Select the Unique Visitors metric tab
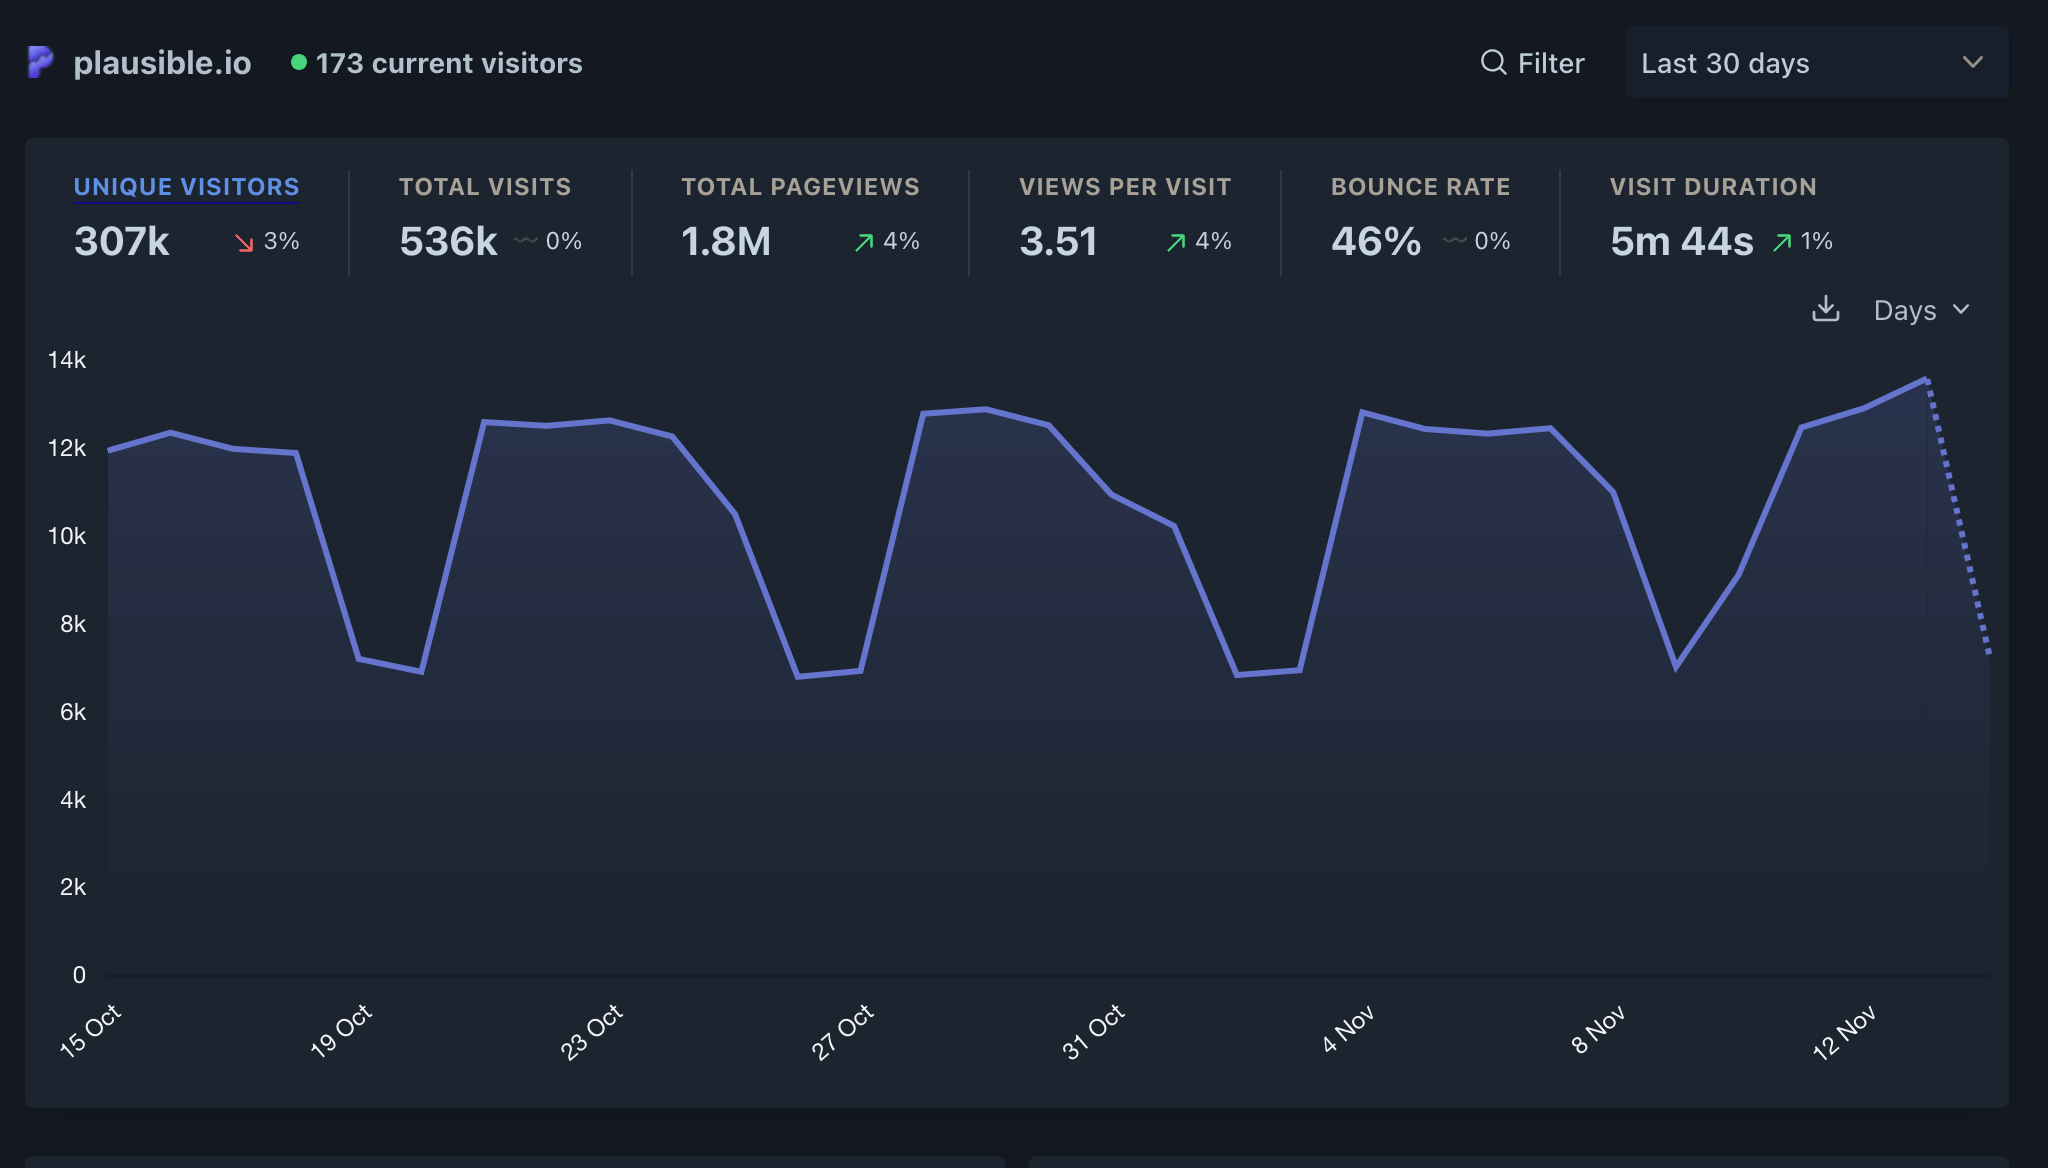 186,187
